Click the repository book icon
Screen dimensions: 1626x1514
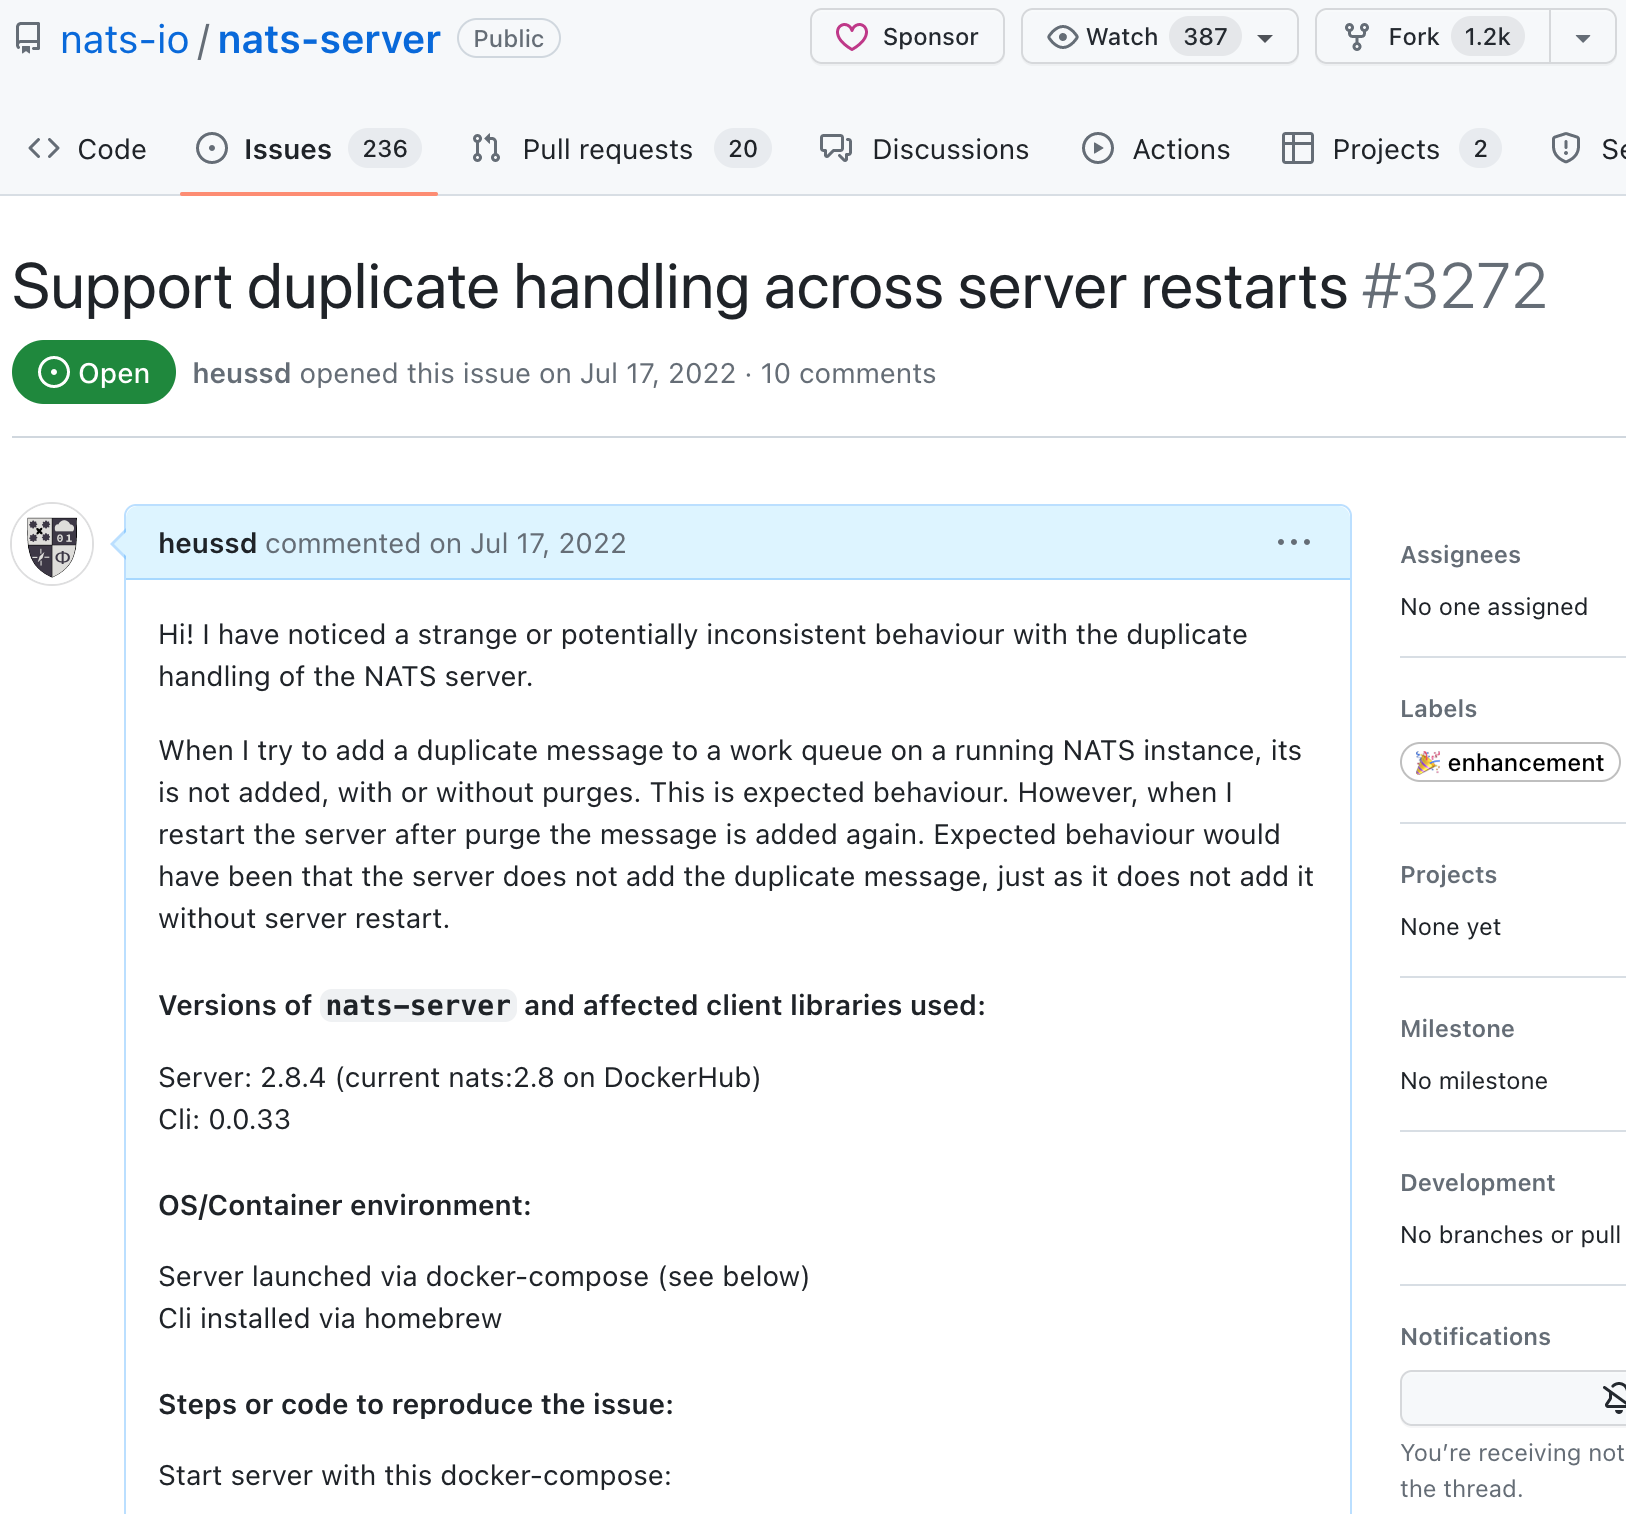[x=28, y=39]
